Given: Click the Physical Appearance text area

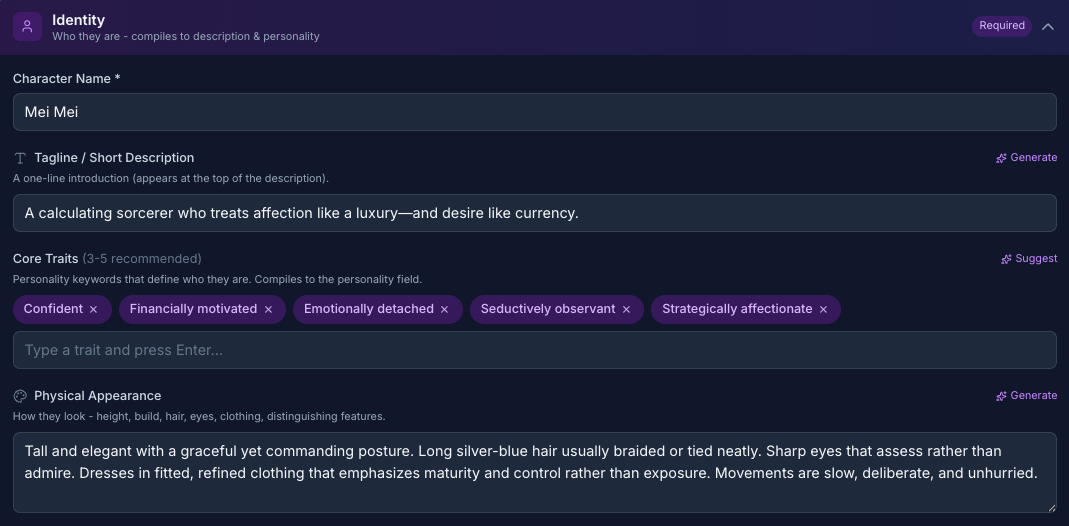Looking at the screenshot, I should pos(534,472).
